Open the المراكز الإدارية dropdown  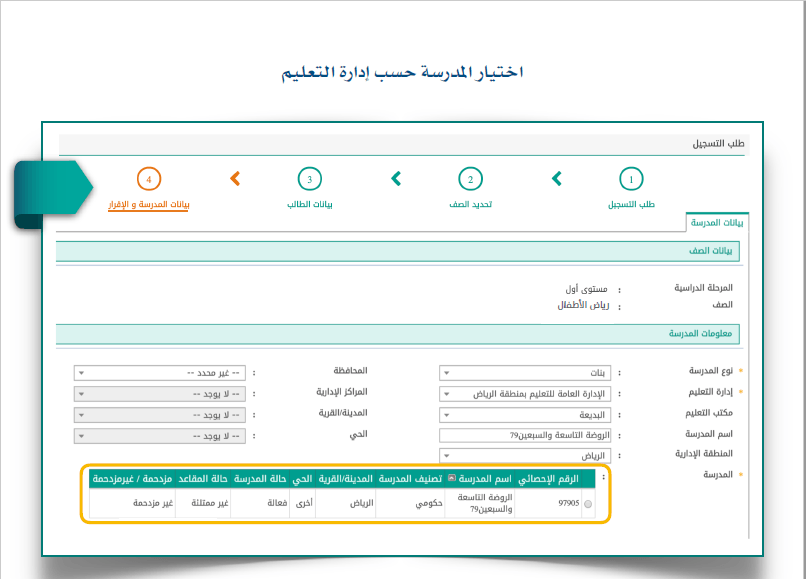click(160, 394)
